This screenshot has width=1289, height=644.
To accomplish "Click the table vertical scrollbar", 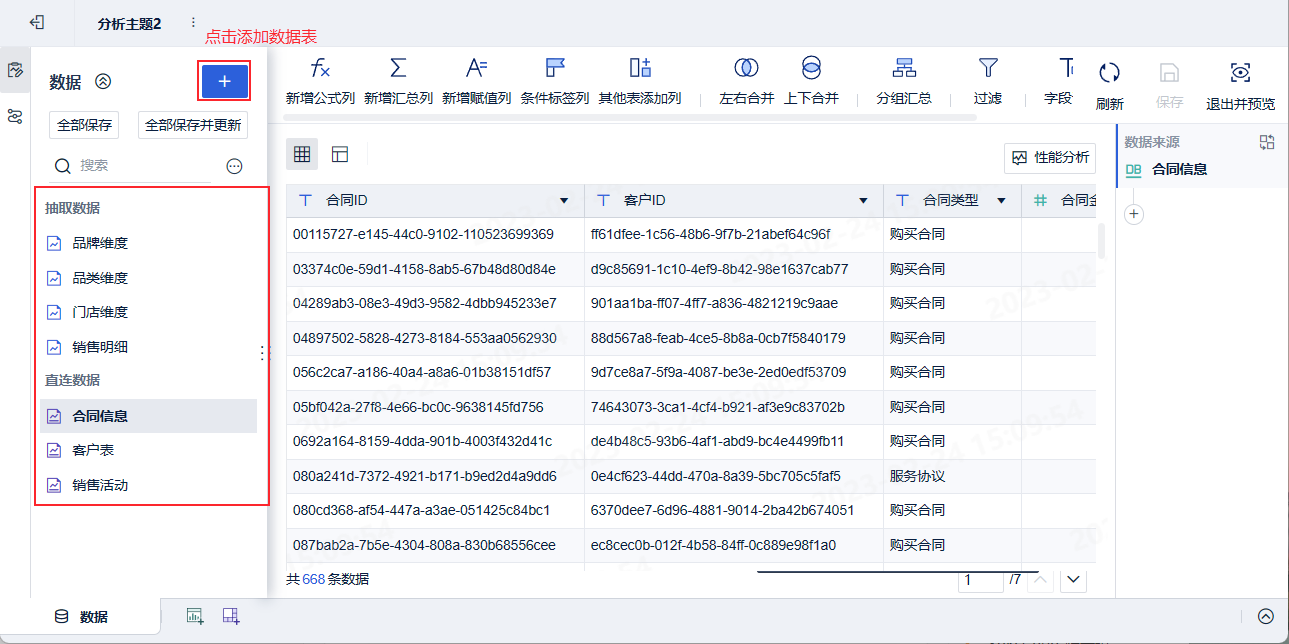I will [x=1103, y=242].
